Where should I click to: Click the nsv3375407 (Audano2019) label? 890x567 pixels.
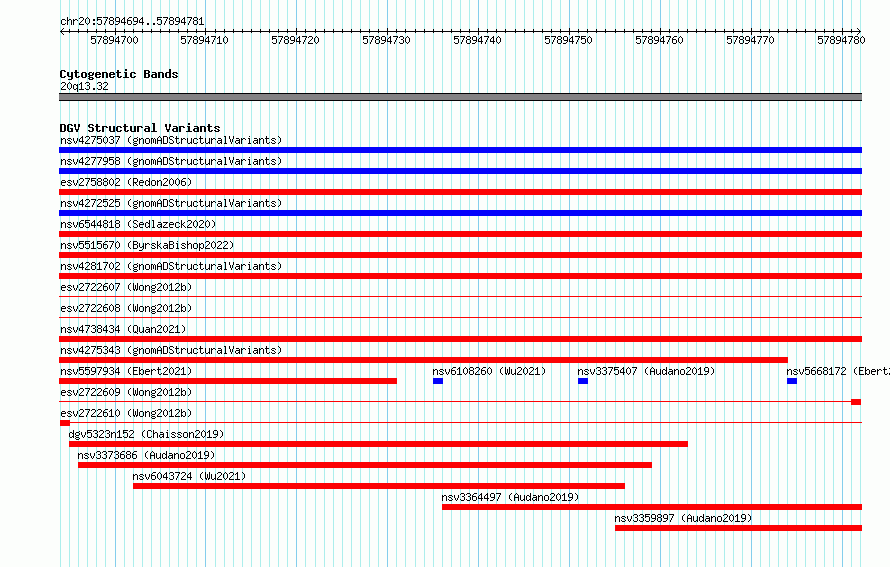(x=646, y=371)
